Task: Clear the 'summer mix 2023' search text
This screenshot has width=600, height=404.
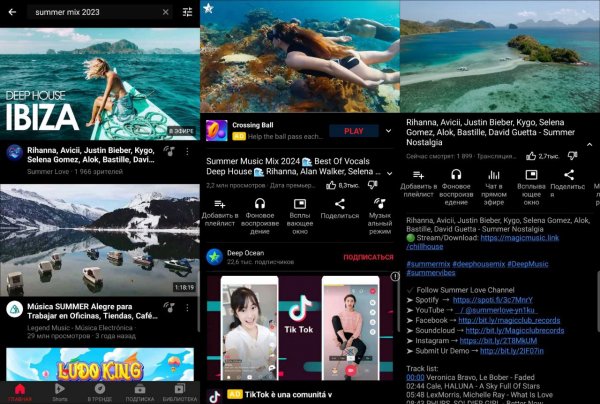Action: coord(165,12)
